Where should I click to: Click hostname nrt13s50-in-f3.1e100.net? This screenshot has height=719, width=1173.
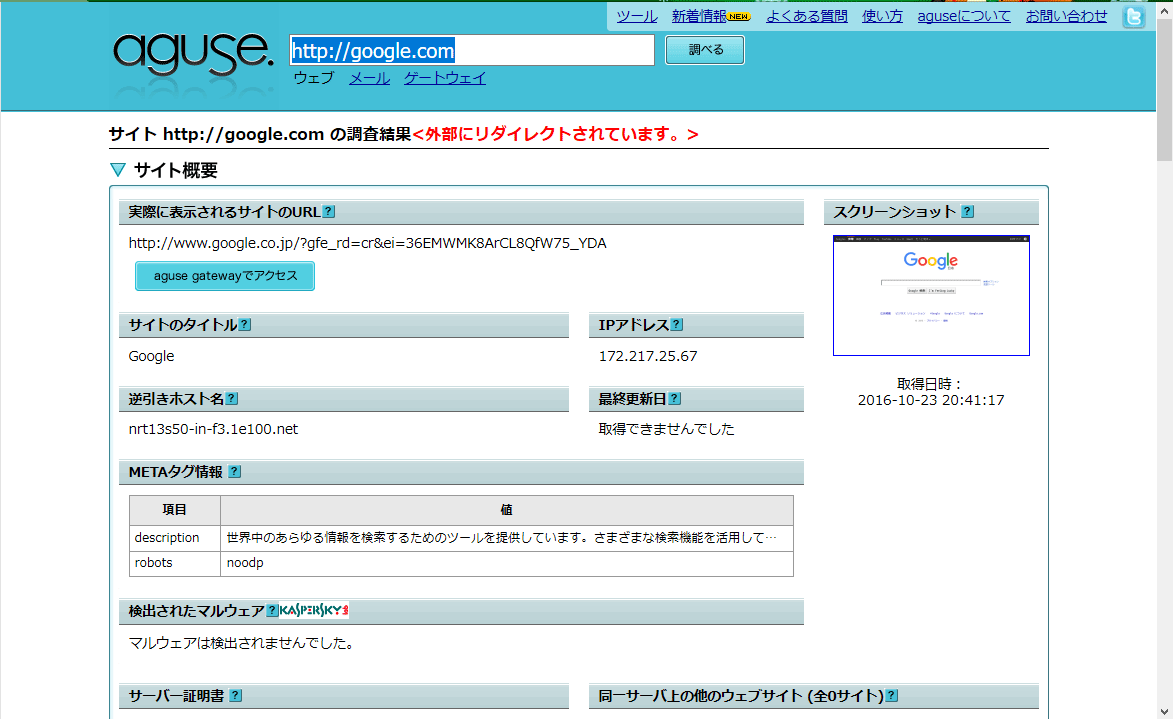click(x=213, y=429)
